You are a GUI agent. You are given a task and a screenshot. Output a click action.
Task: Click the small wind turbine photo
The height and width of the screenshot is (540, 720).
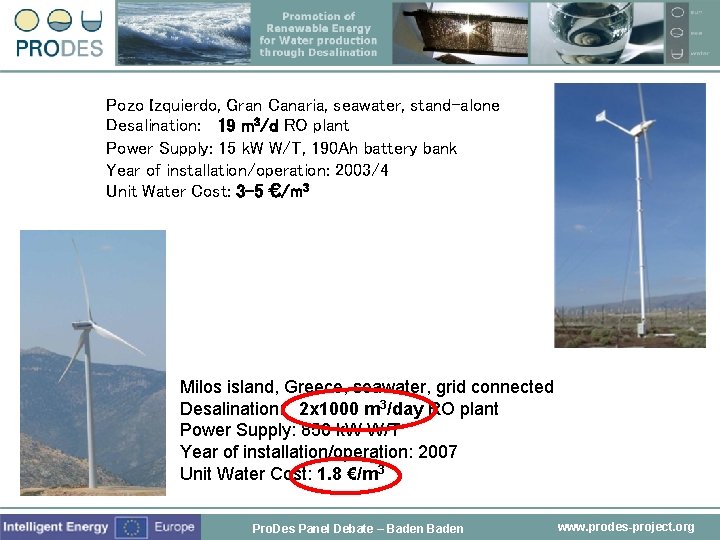point(630,215)
